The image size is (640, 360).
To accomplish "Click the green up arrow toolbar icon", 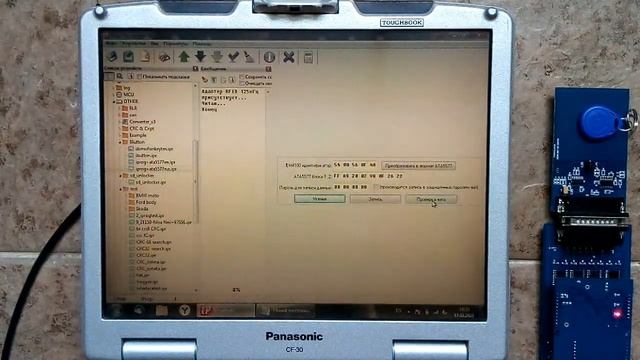I will [x=184, y=57].
